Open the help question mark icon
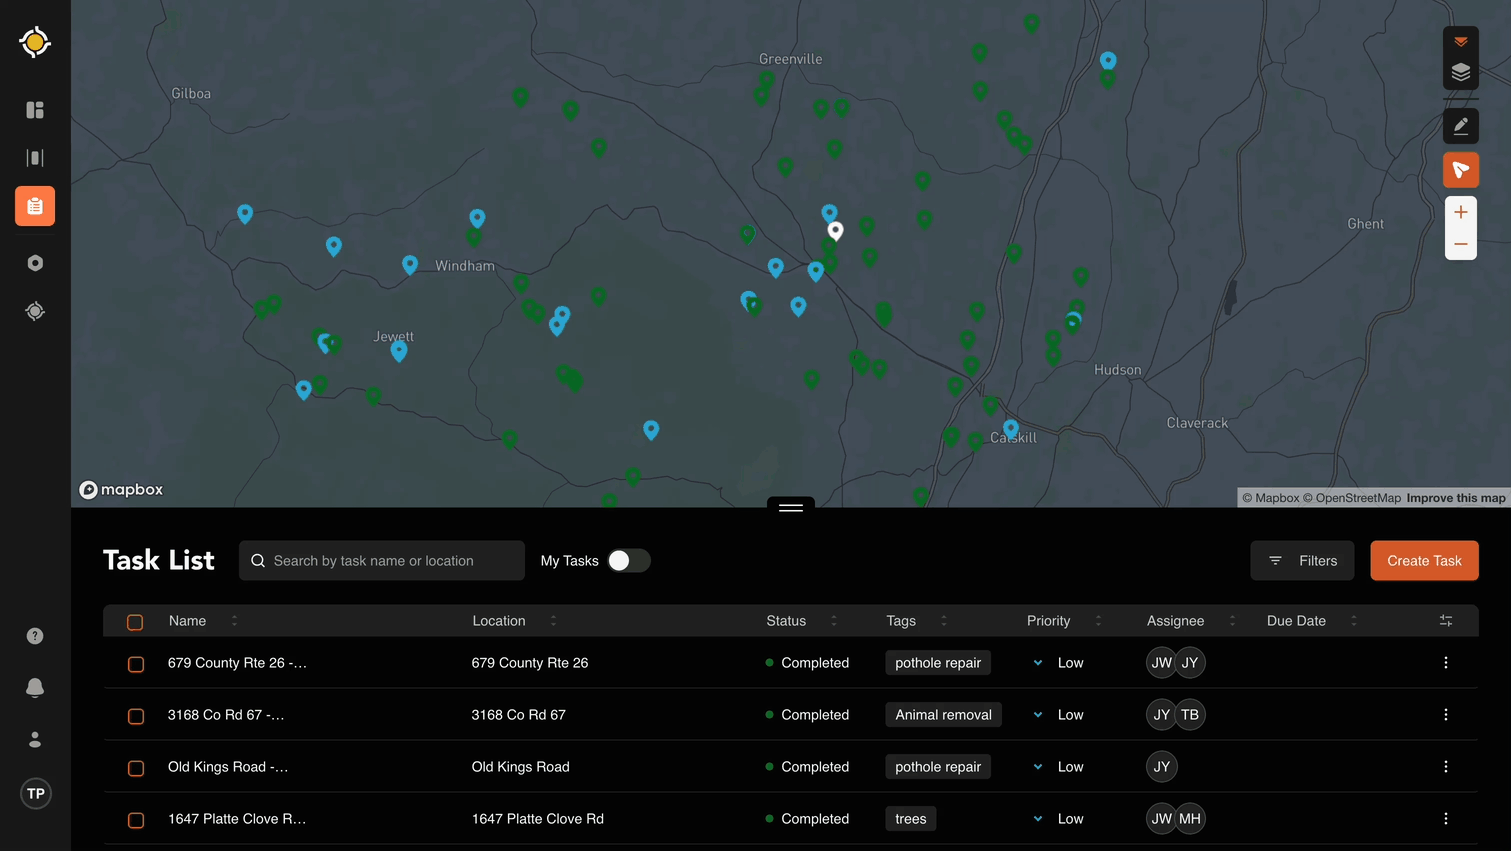Viewport: 1511px width, 851px height. tap(35, 636)
